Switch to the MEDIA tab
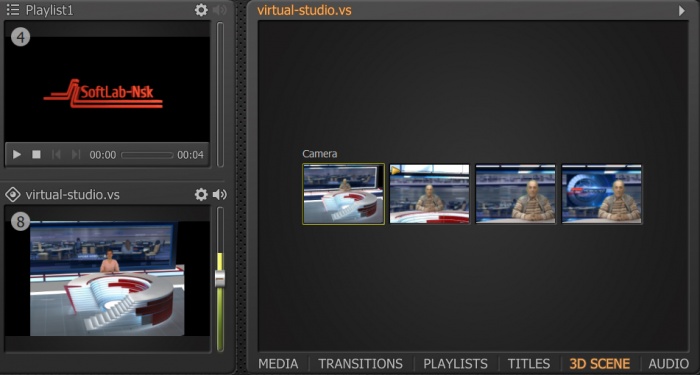The image size is (700, 375). [278, 363]
